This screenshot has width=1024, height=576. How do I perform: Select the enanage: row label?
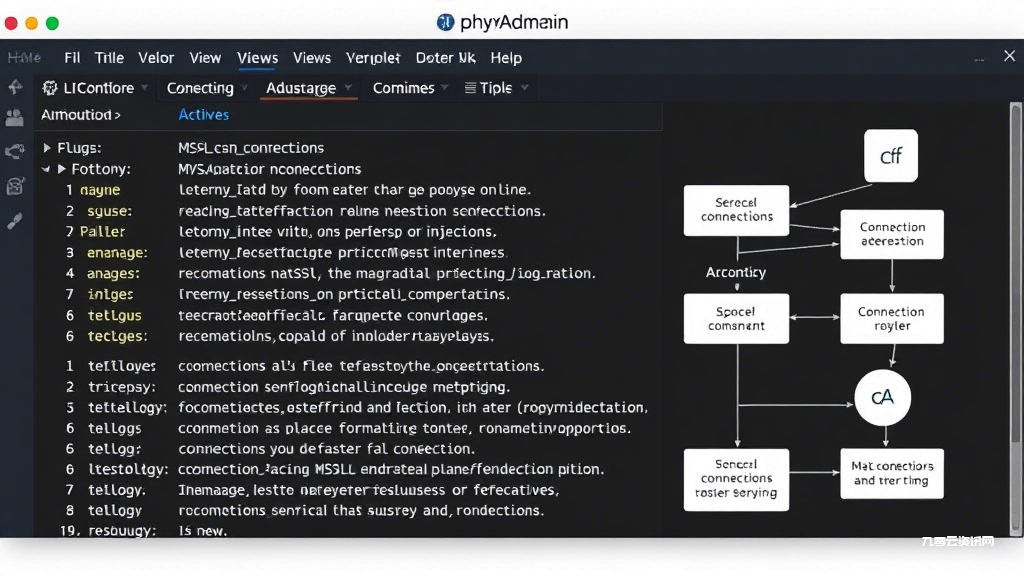pos(118,253)
